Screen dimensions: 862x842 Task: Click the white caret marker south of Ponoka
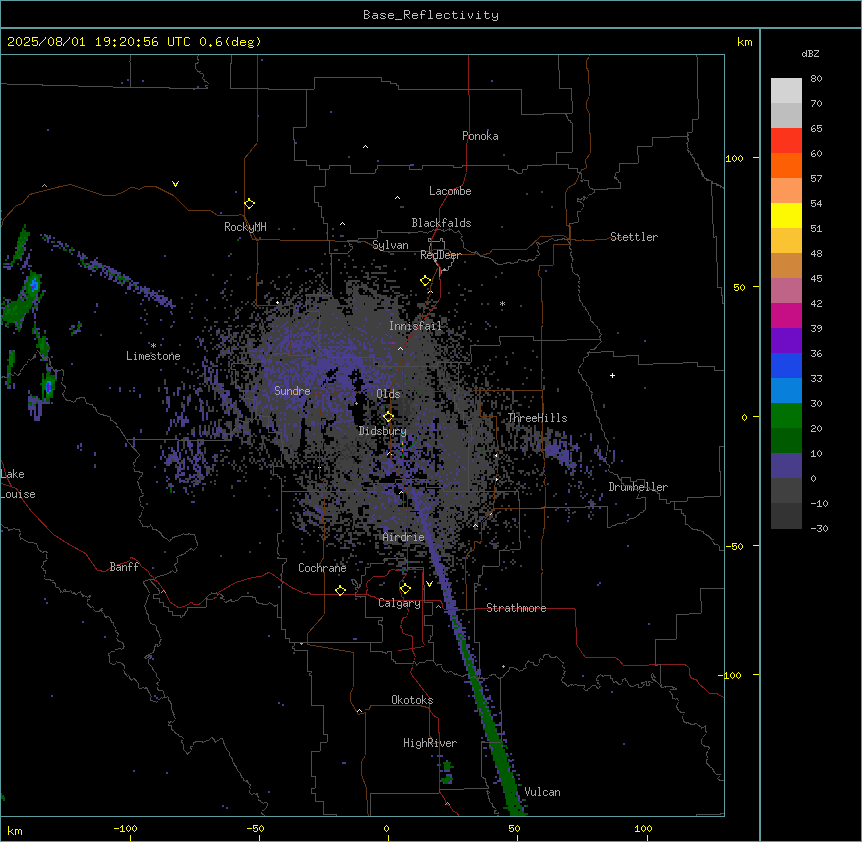coord(365,147)
